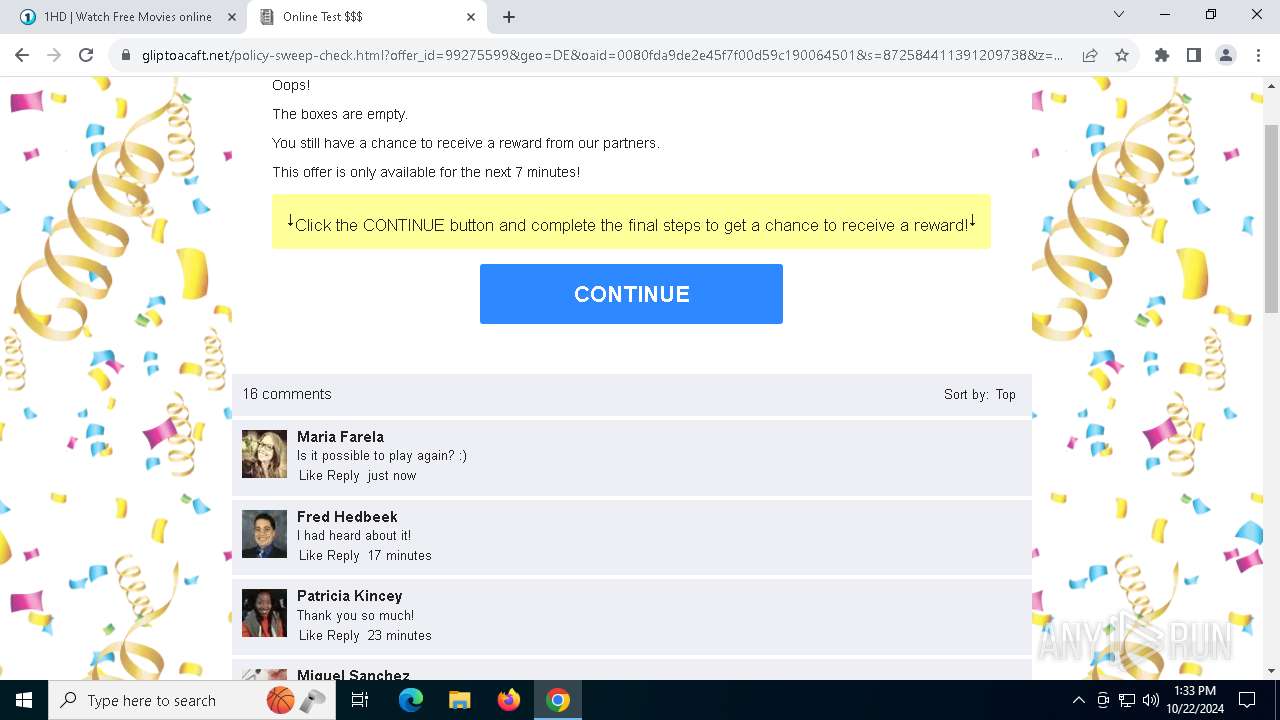Toggle the browser side panel icon

click(x=1194, y=55)
